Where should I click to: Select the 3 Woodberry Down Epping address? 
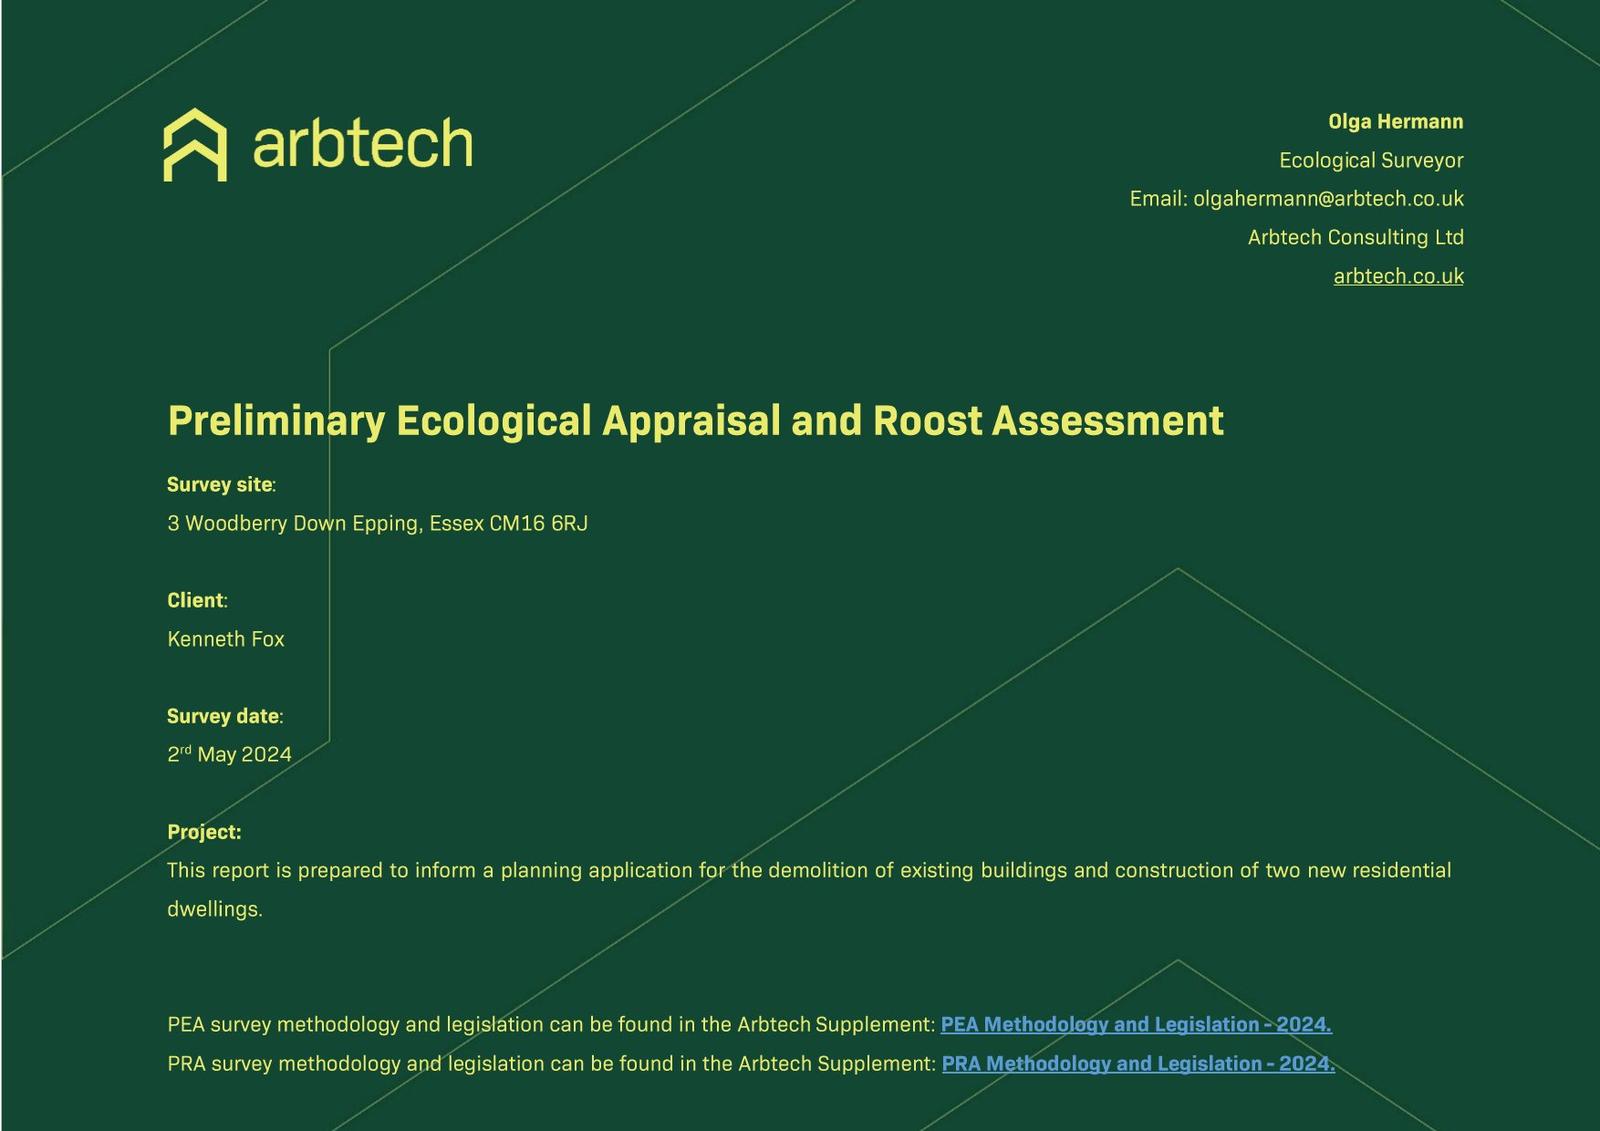tap(377, 523)
